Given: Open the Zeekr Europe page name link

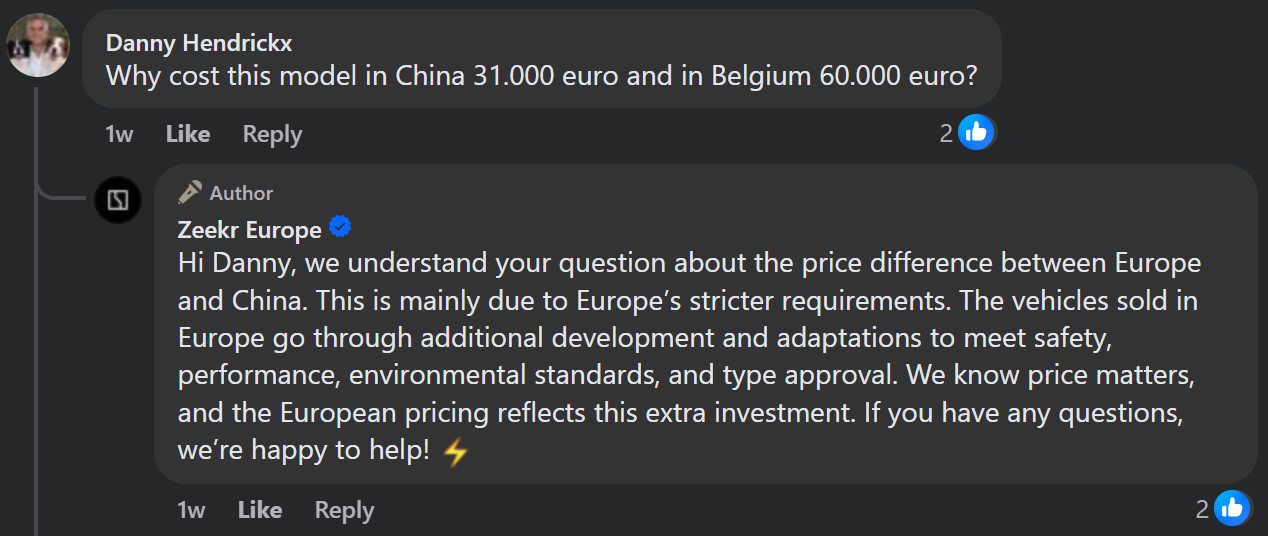Looking at the screenshot, I should click(249, 229).
